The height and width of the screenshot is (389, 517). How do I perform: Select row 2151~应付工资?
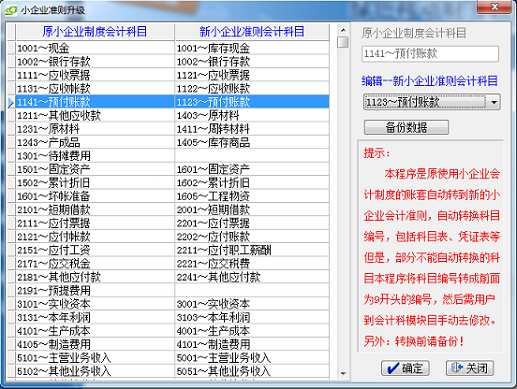click(x=95, y=250)
